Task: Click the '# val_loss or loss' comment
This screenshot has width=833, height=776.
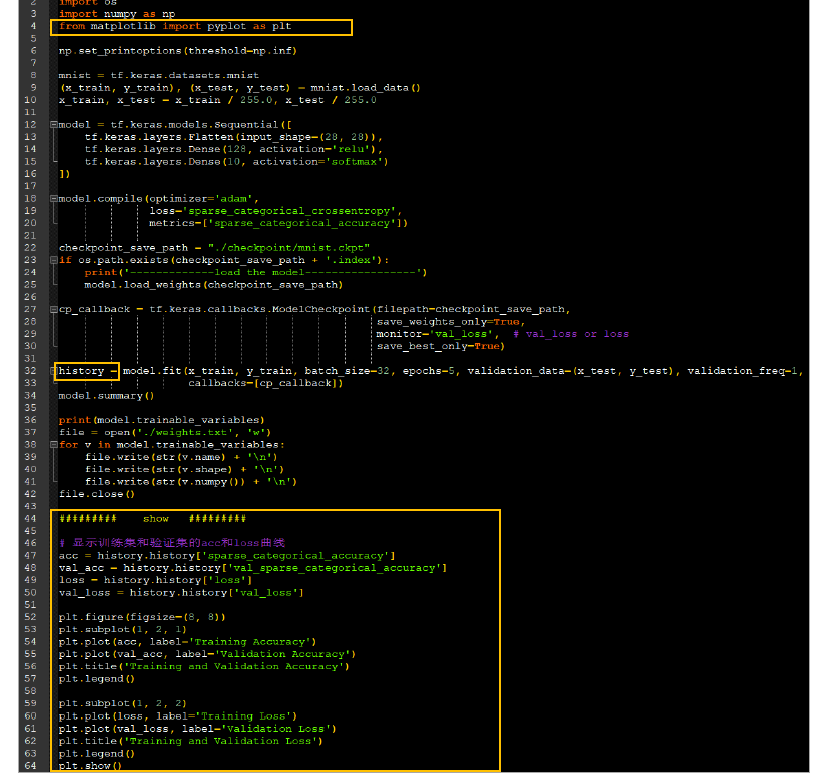Action: 571,334
